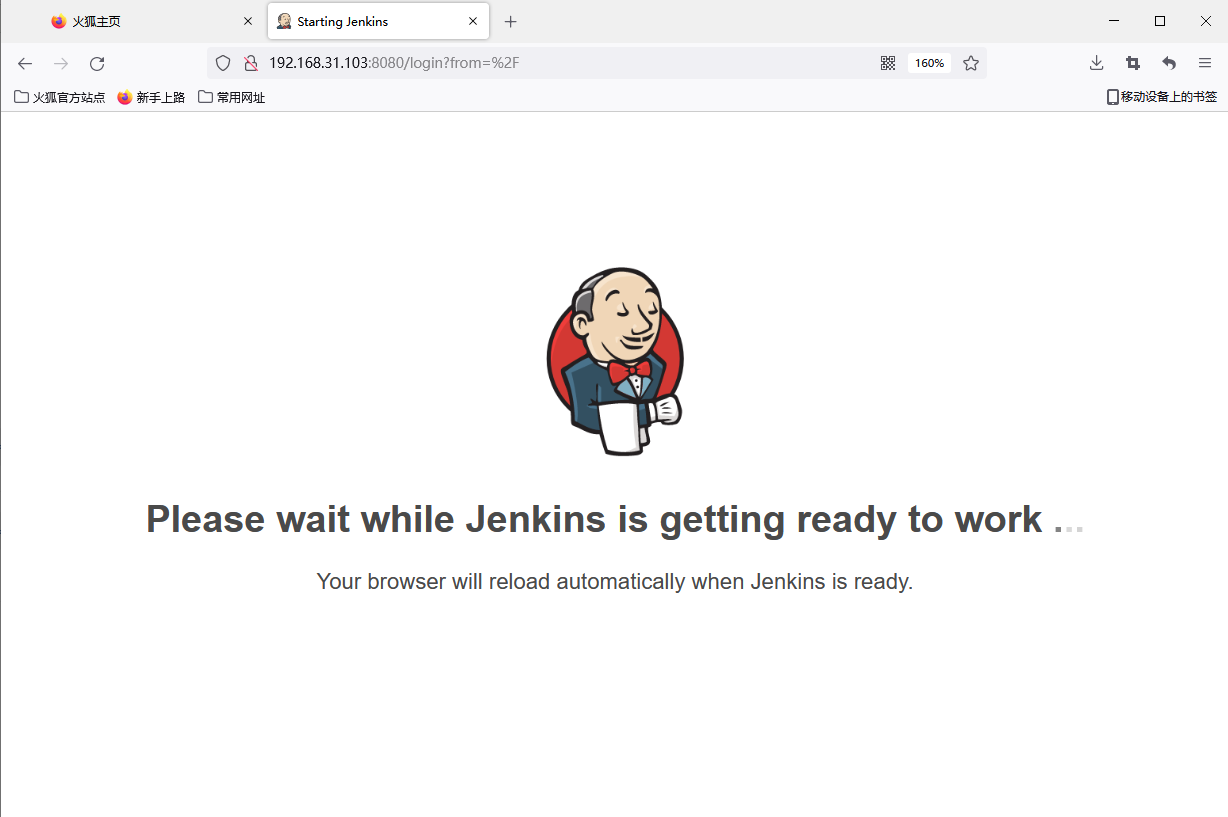The width and height of the screenshot is (1228, 817).
Task: Close the 火狐主页 tab
Action: 247,20
